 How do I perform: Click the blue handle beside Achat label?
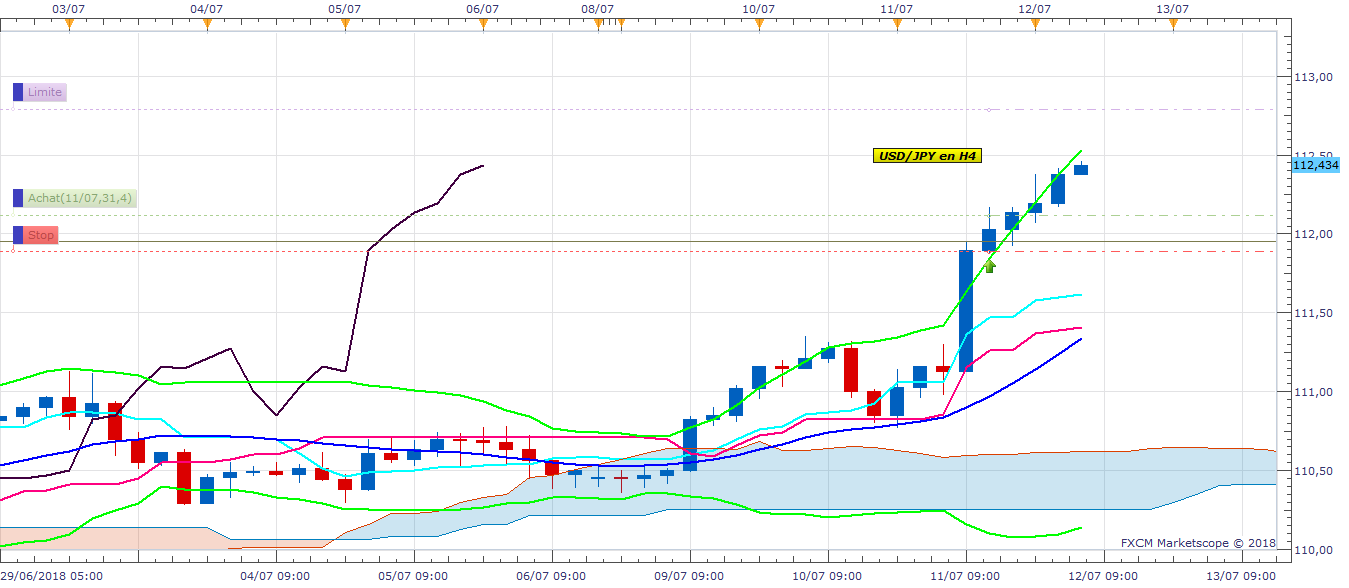18,198
